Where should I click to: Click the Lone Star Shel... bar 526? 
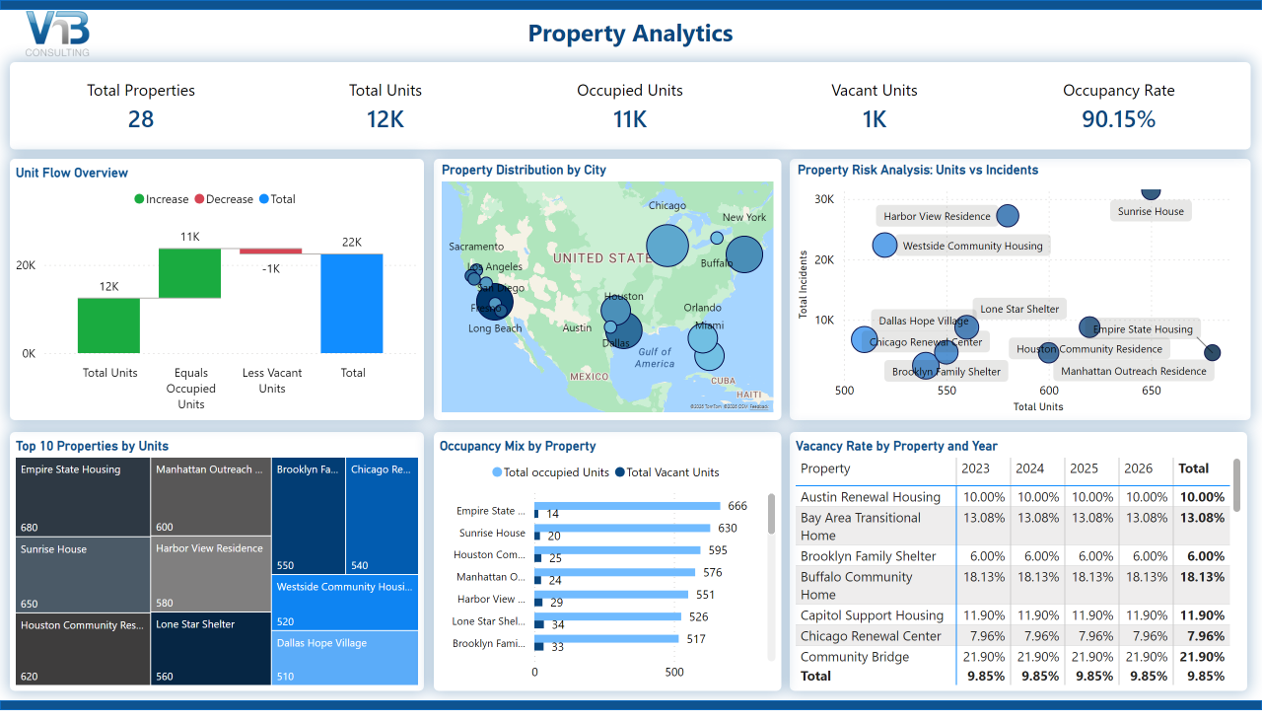608,617
